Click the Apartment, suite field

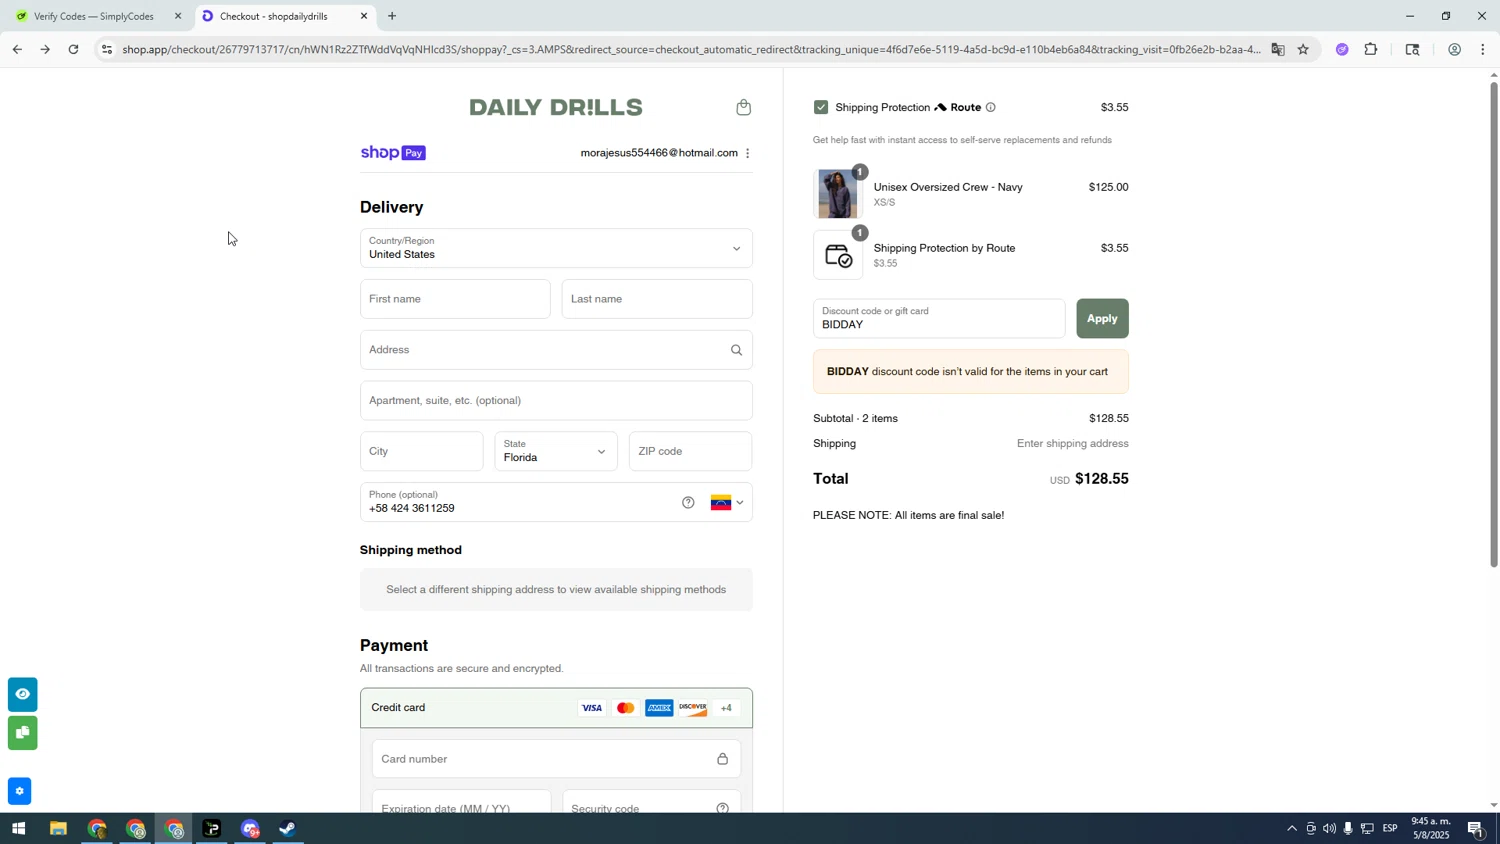[x=556, y=400]
